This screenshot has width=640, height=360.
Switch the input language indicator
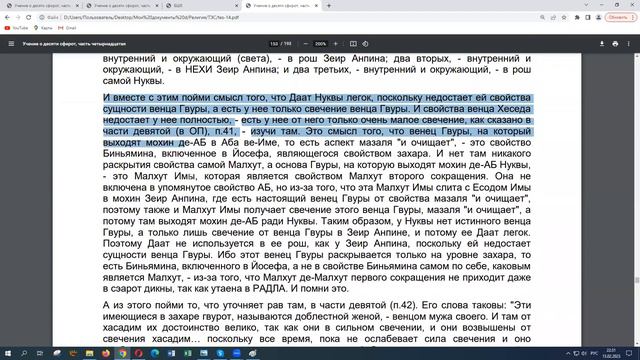pos(594,353)
